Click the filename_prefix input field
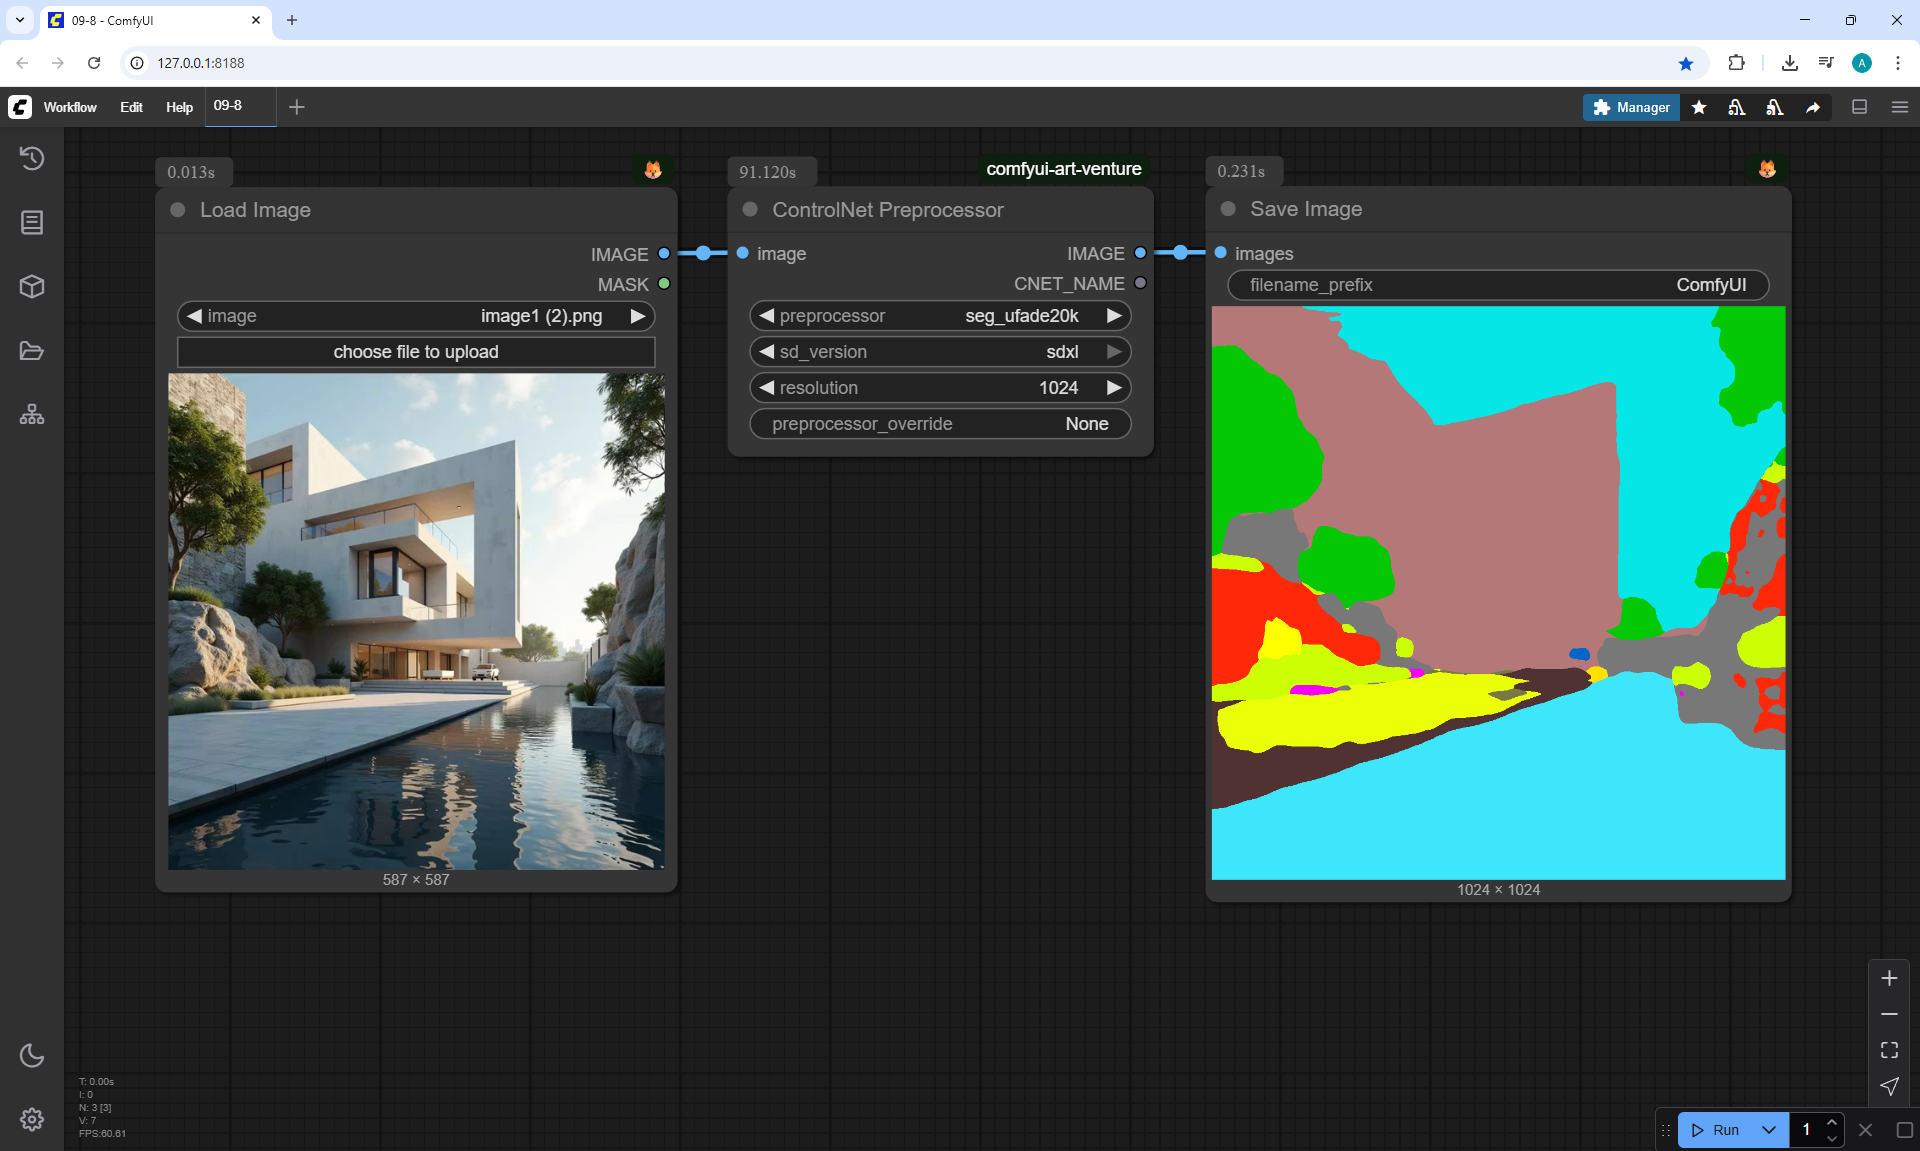Screen dimensions: 1920x1151 tap(1497, 285)
